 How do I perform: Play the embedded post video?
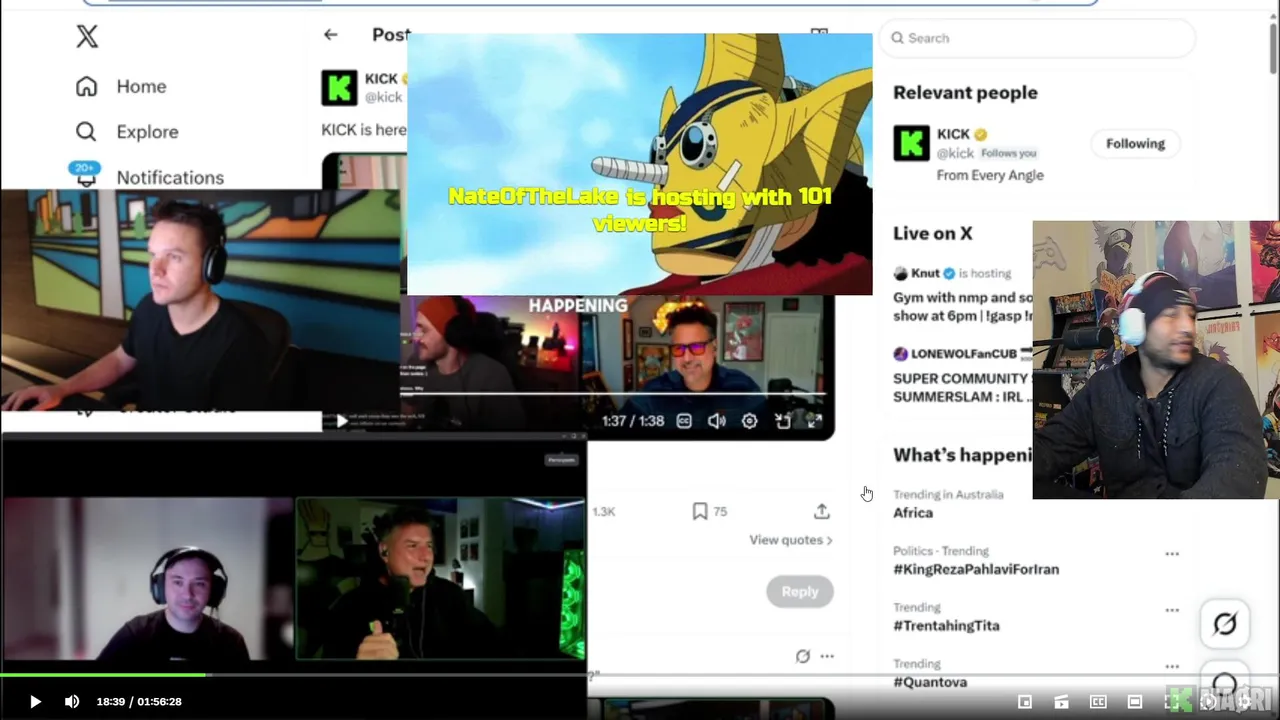click(x=342, y=421)
